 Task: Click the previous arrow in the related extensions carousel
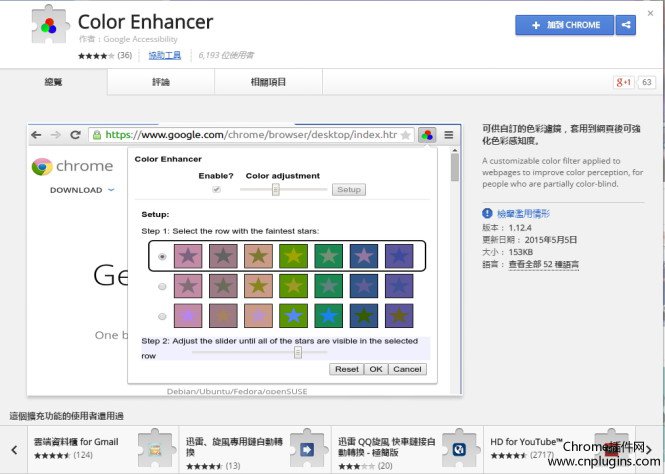[x=14, y=450]
